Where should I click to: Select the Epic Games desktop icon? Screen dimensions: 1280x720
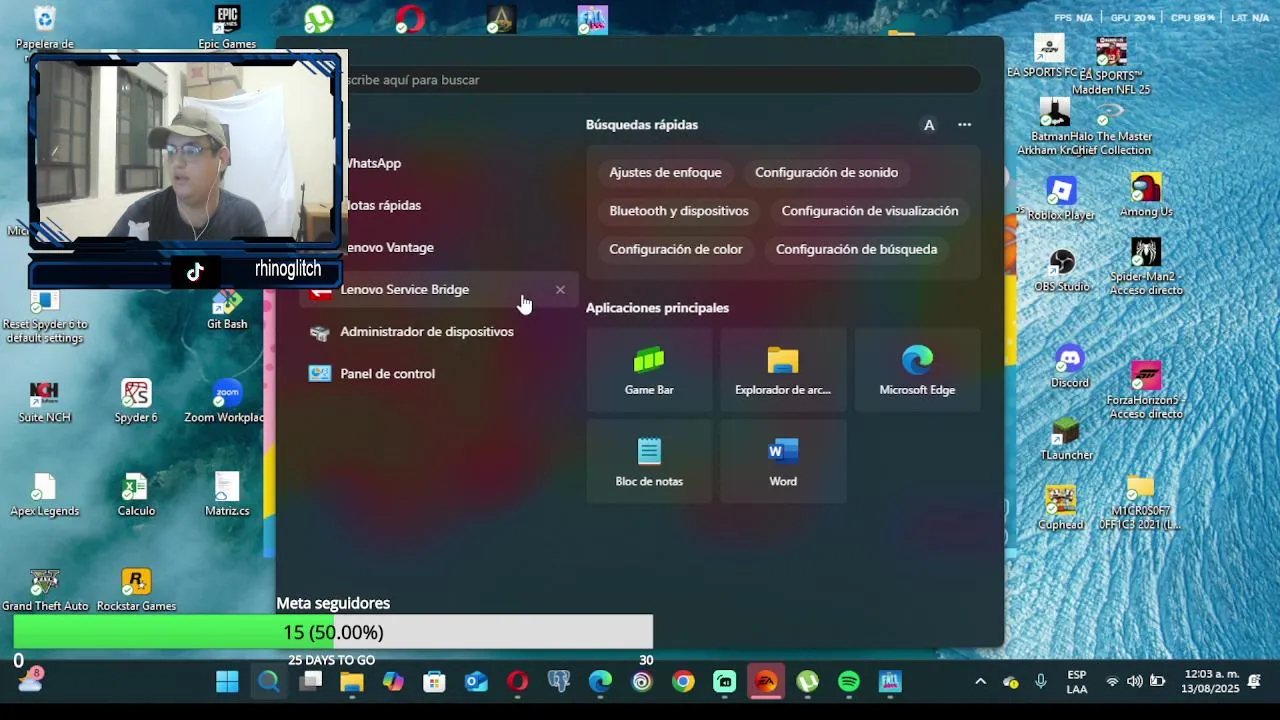[x=227, y=27]
